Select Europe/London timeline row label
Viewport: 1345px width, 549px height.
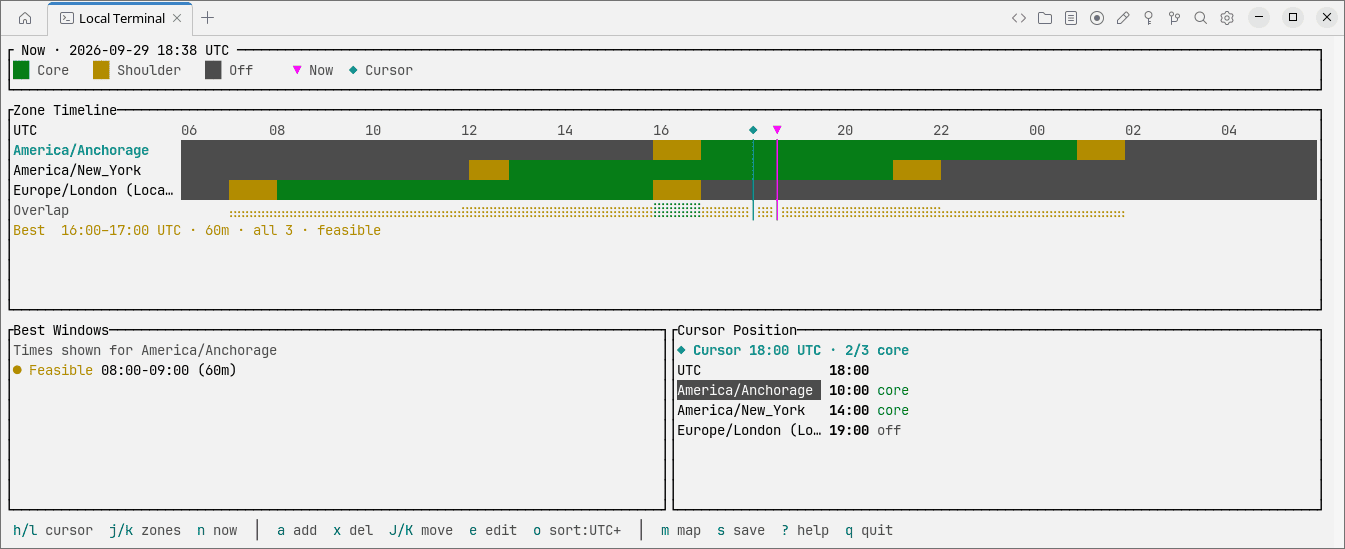tap(93, 190)
